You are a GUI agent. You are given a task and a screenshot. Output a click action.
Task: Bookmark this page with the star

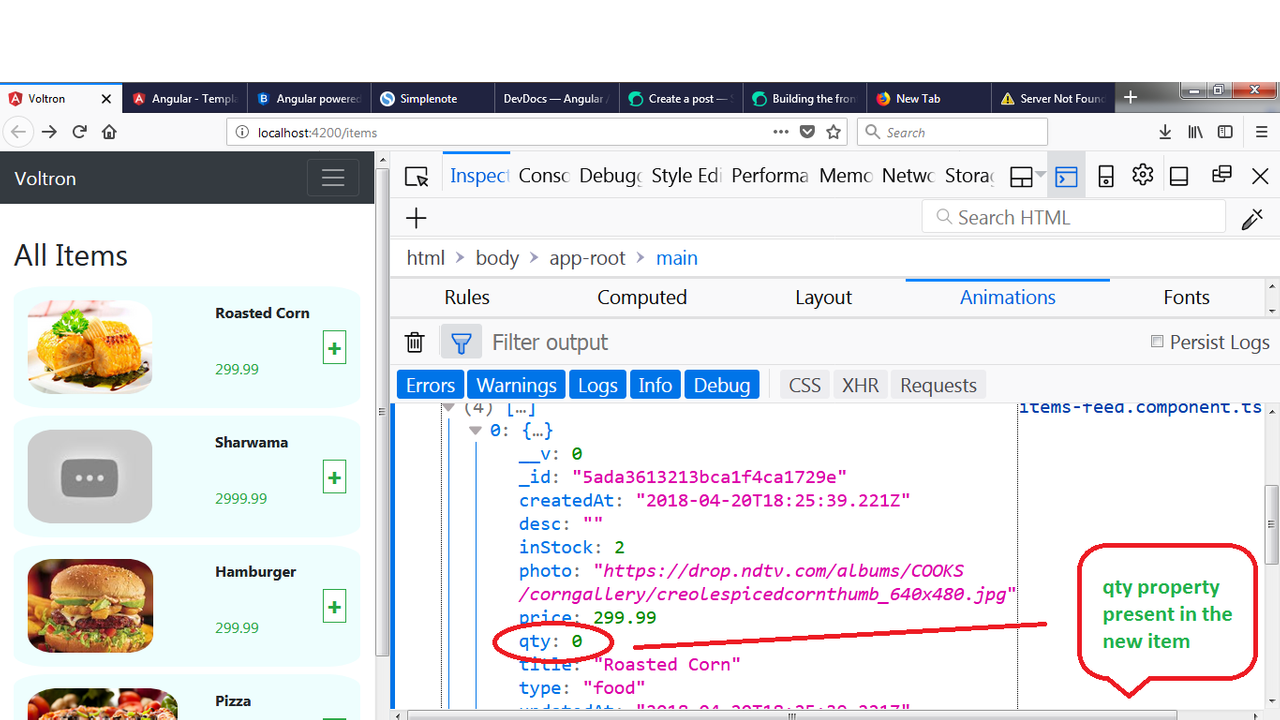(833, 132)
